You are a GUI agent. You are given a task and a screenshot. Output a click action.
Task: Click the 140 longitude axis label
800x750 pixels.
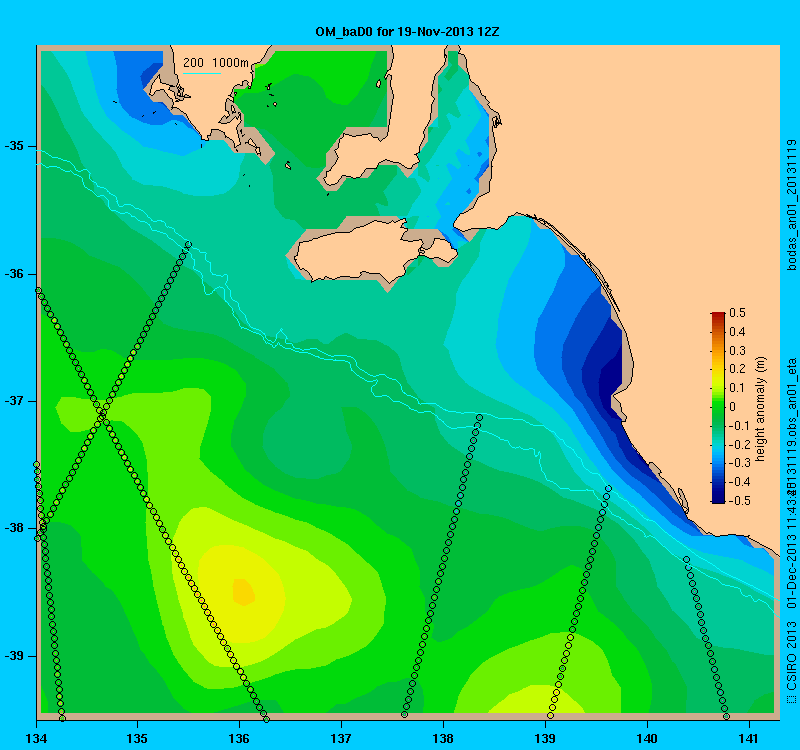click(x=647, y=739)
